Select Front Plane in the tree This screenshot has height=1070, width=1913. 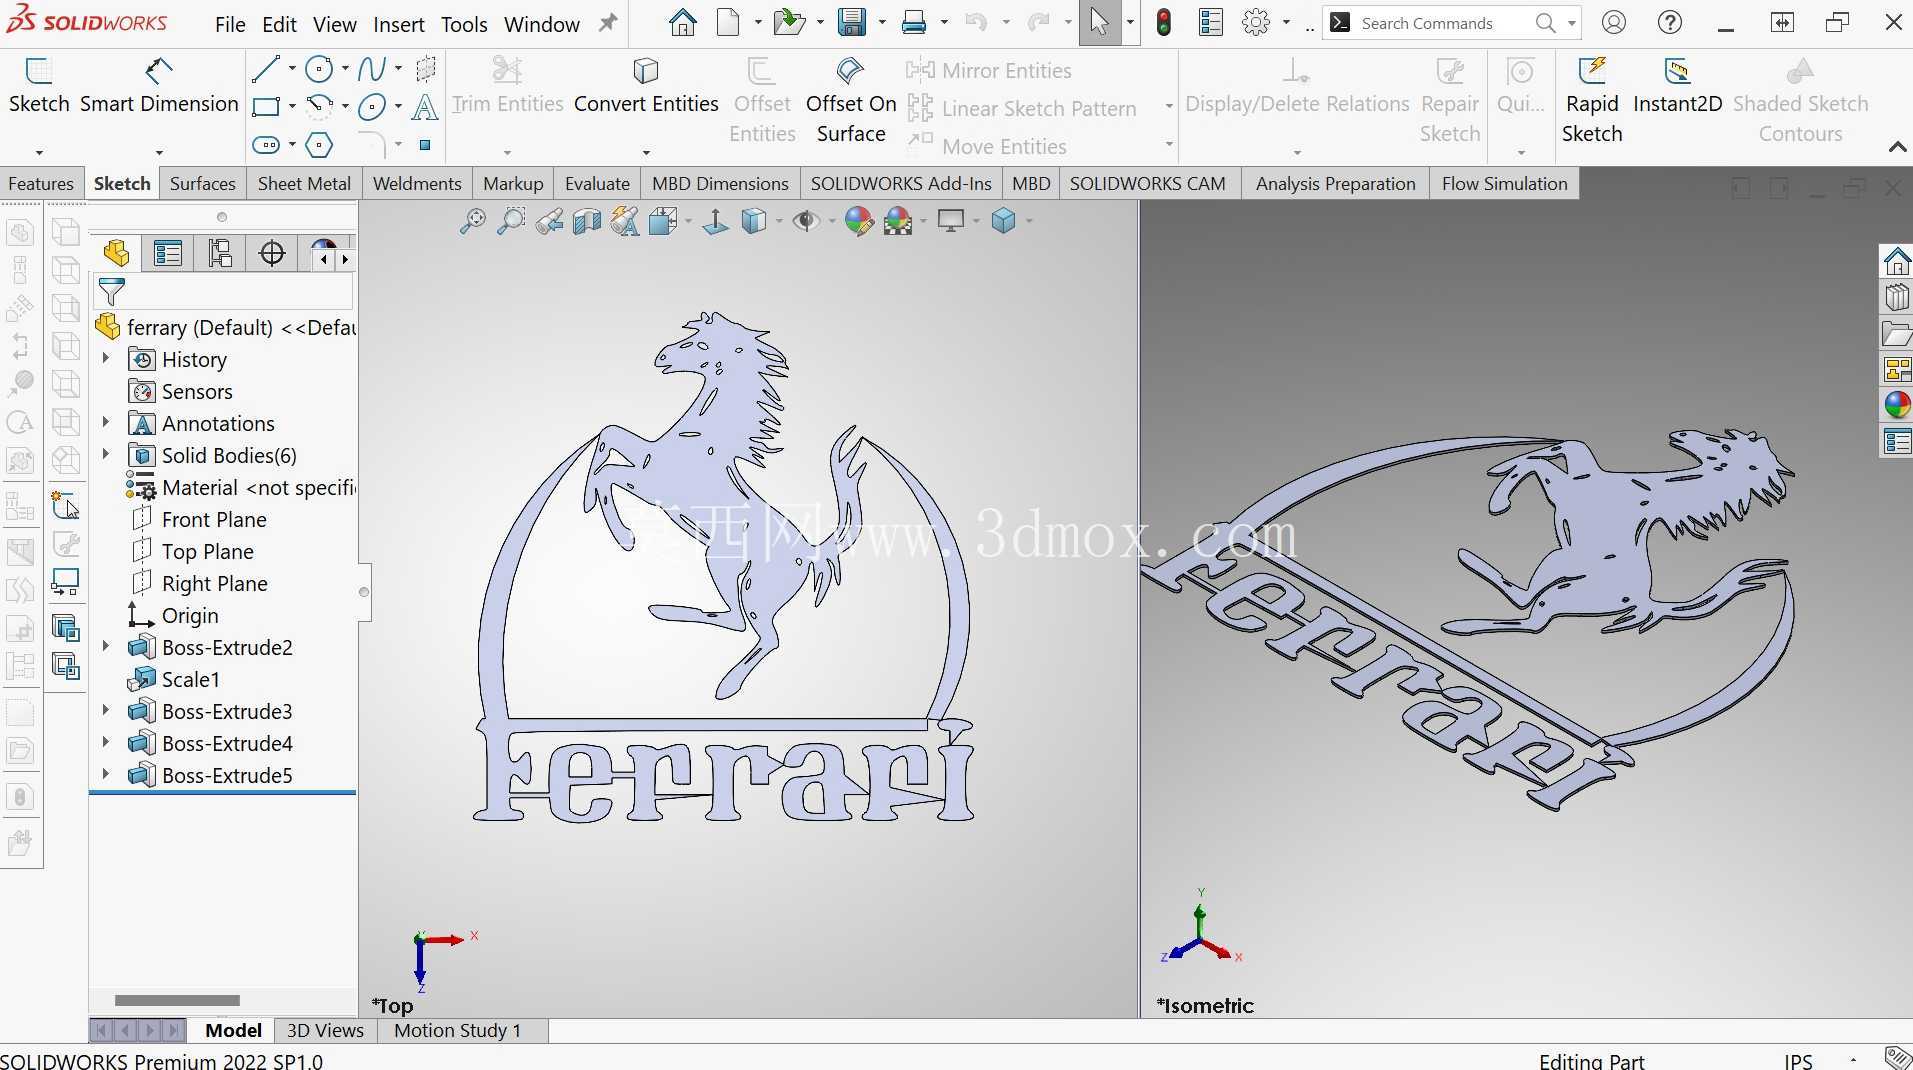tap(214, 520)
